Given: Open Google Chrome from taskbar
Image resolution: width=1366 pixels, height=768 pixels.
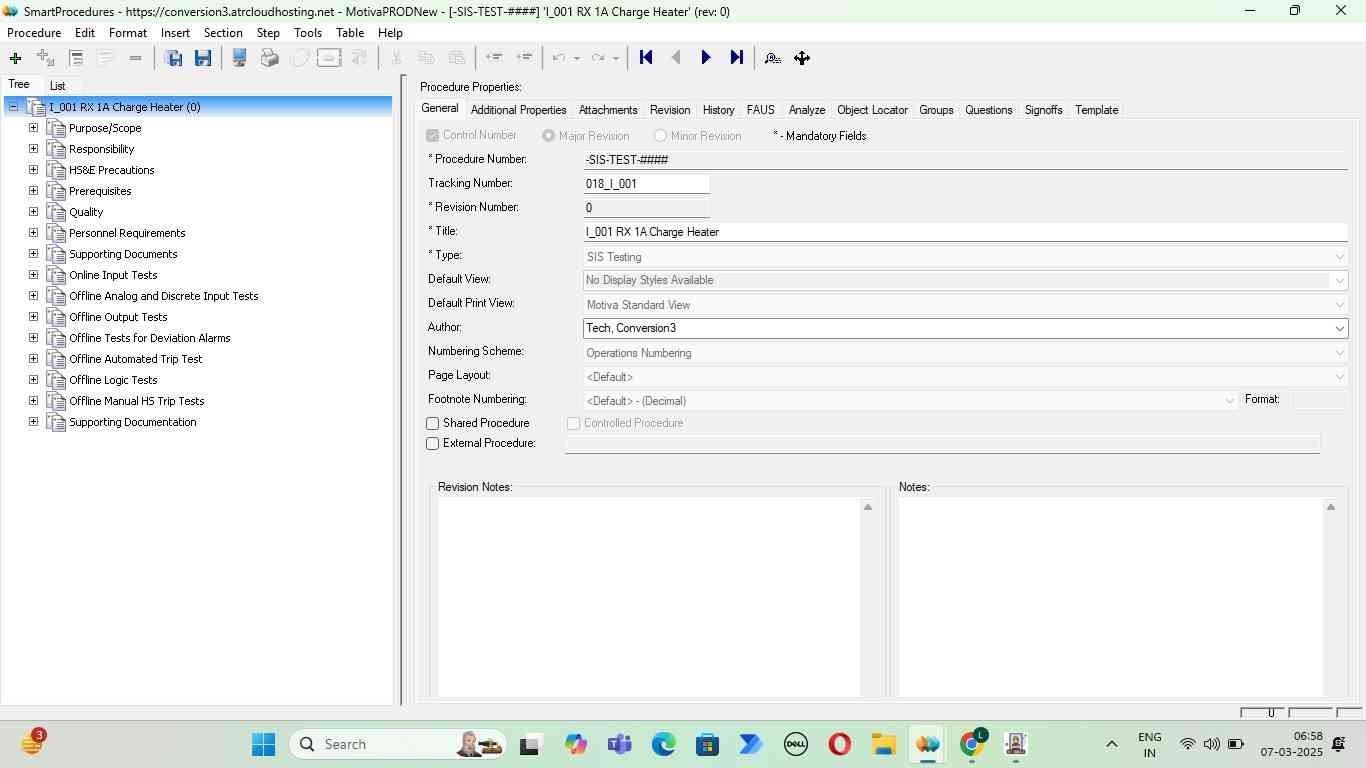Looking at the screenshot, I should [x=971, y=744].
